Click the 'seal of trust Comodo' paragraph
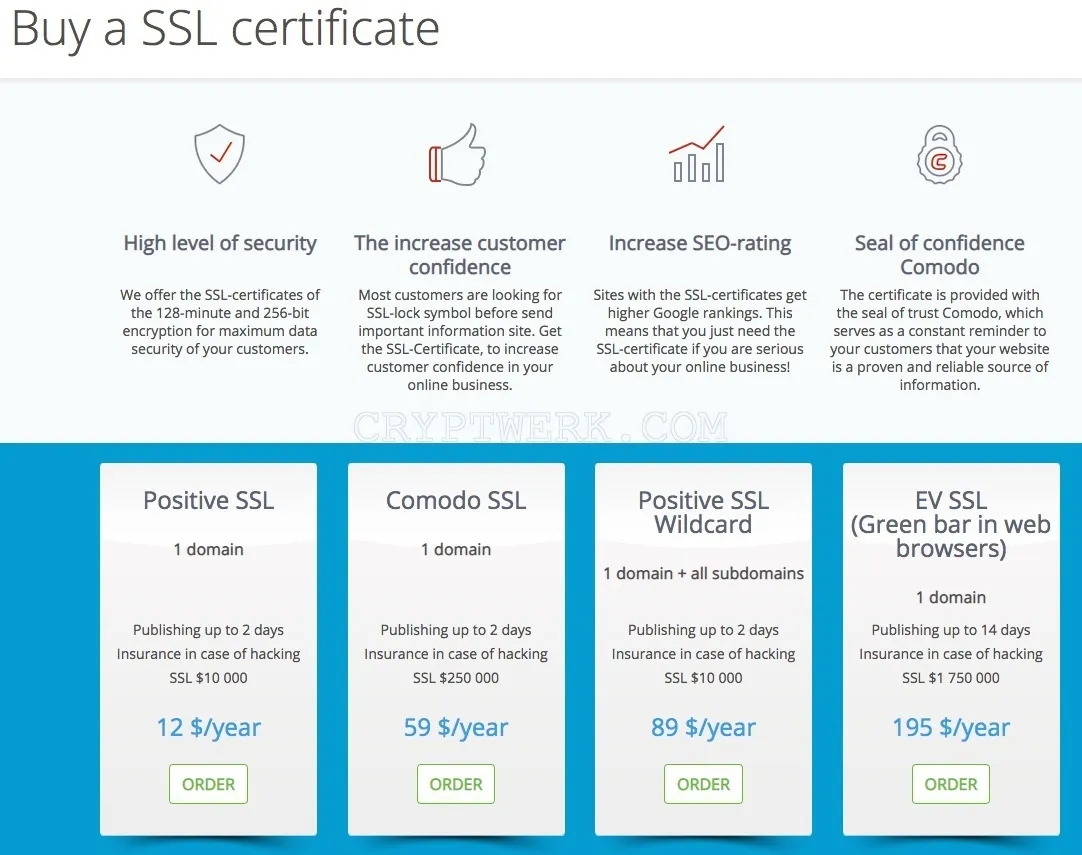 click(x=939, y=340)
